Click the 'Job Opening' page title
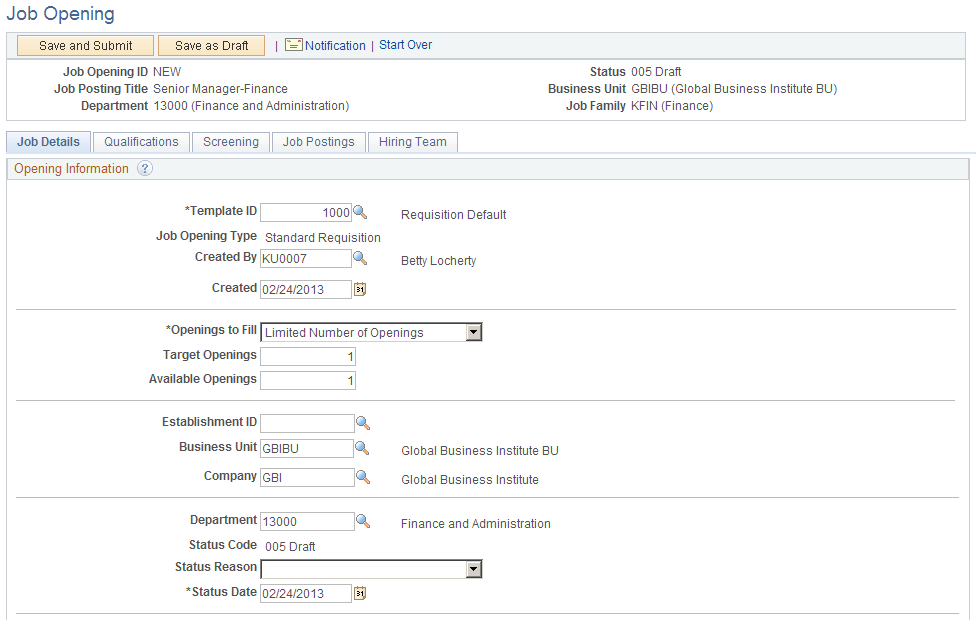Viewport: 976px width, 620px height. pyautogui.click(x=60, y=14)
